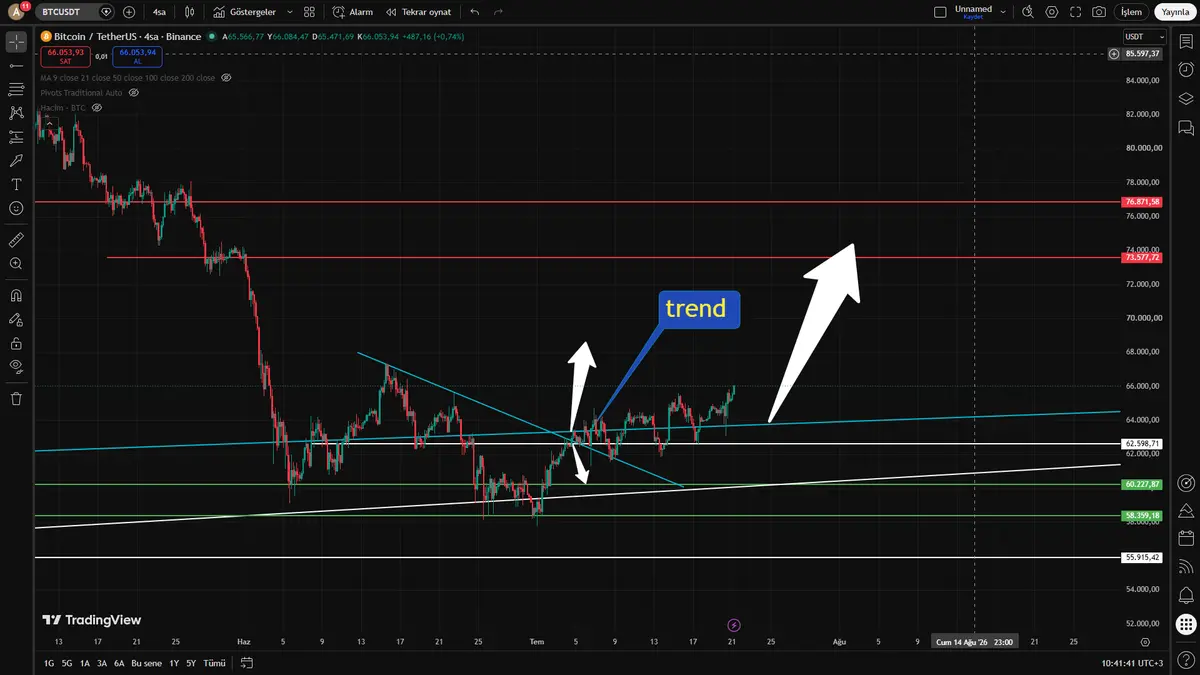Screen dimensions: 1200x675
Task: Toggle visibility of the Hacim volume indicator
Action: [97, 107]
